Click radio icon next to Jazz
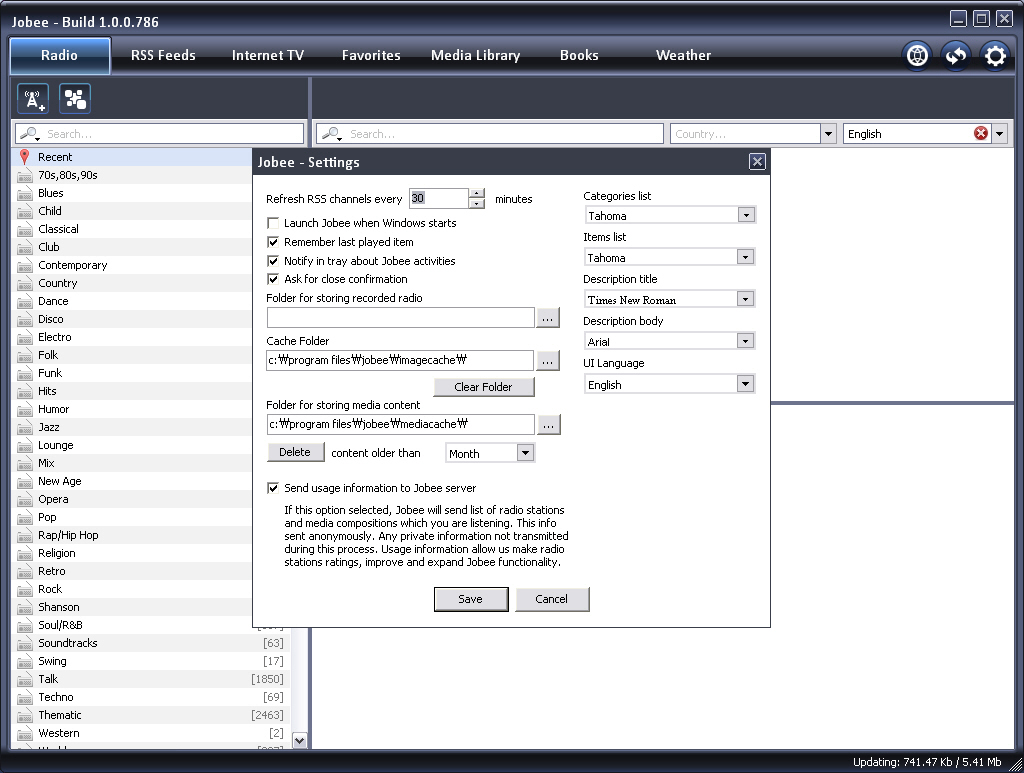1024x773 pixels. [24, 427]
